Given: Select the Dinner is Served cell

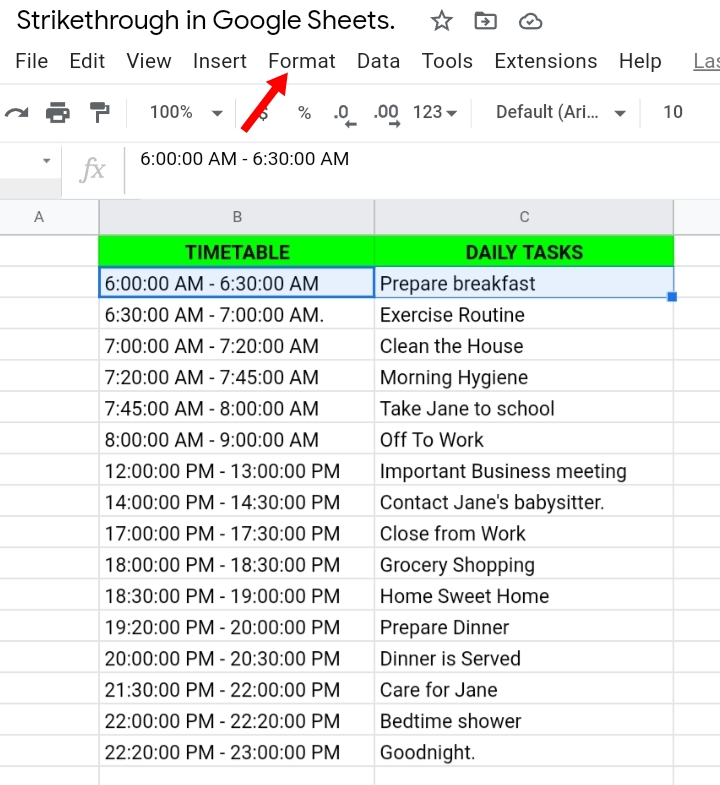Looking at the screenshot, I should 524,658.
